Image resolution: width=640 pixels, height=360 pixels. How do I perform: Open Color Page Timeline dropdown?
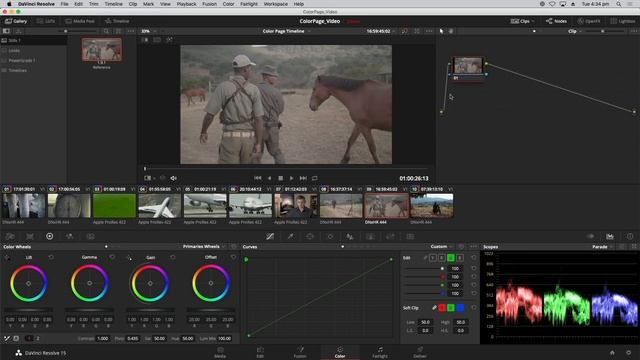click(286, 31)
